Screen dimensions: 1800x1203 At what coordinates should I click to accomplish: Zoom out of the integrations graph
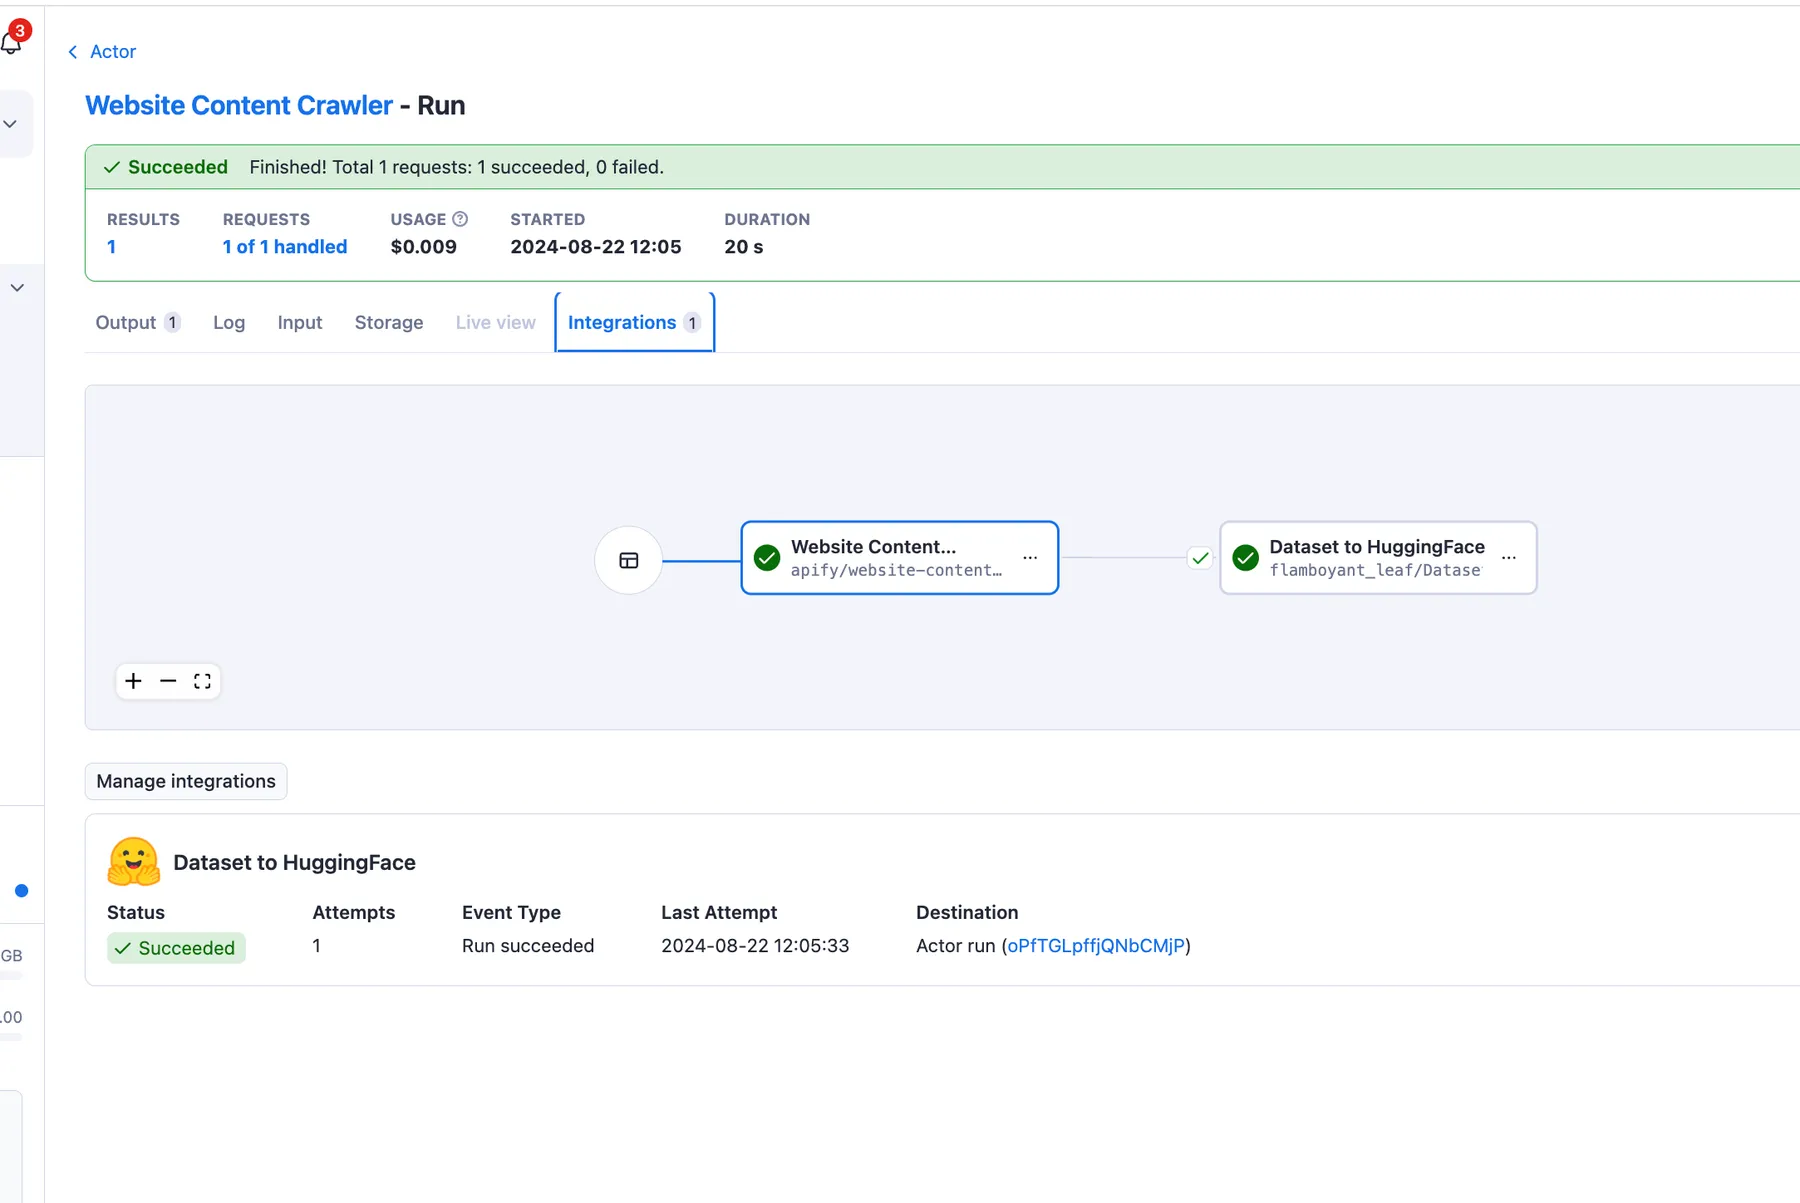(168, 681)
